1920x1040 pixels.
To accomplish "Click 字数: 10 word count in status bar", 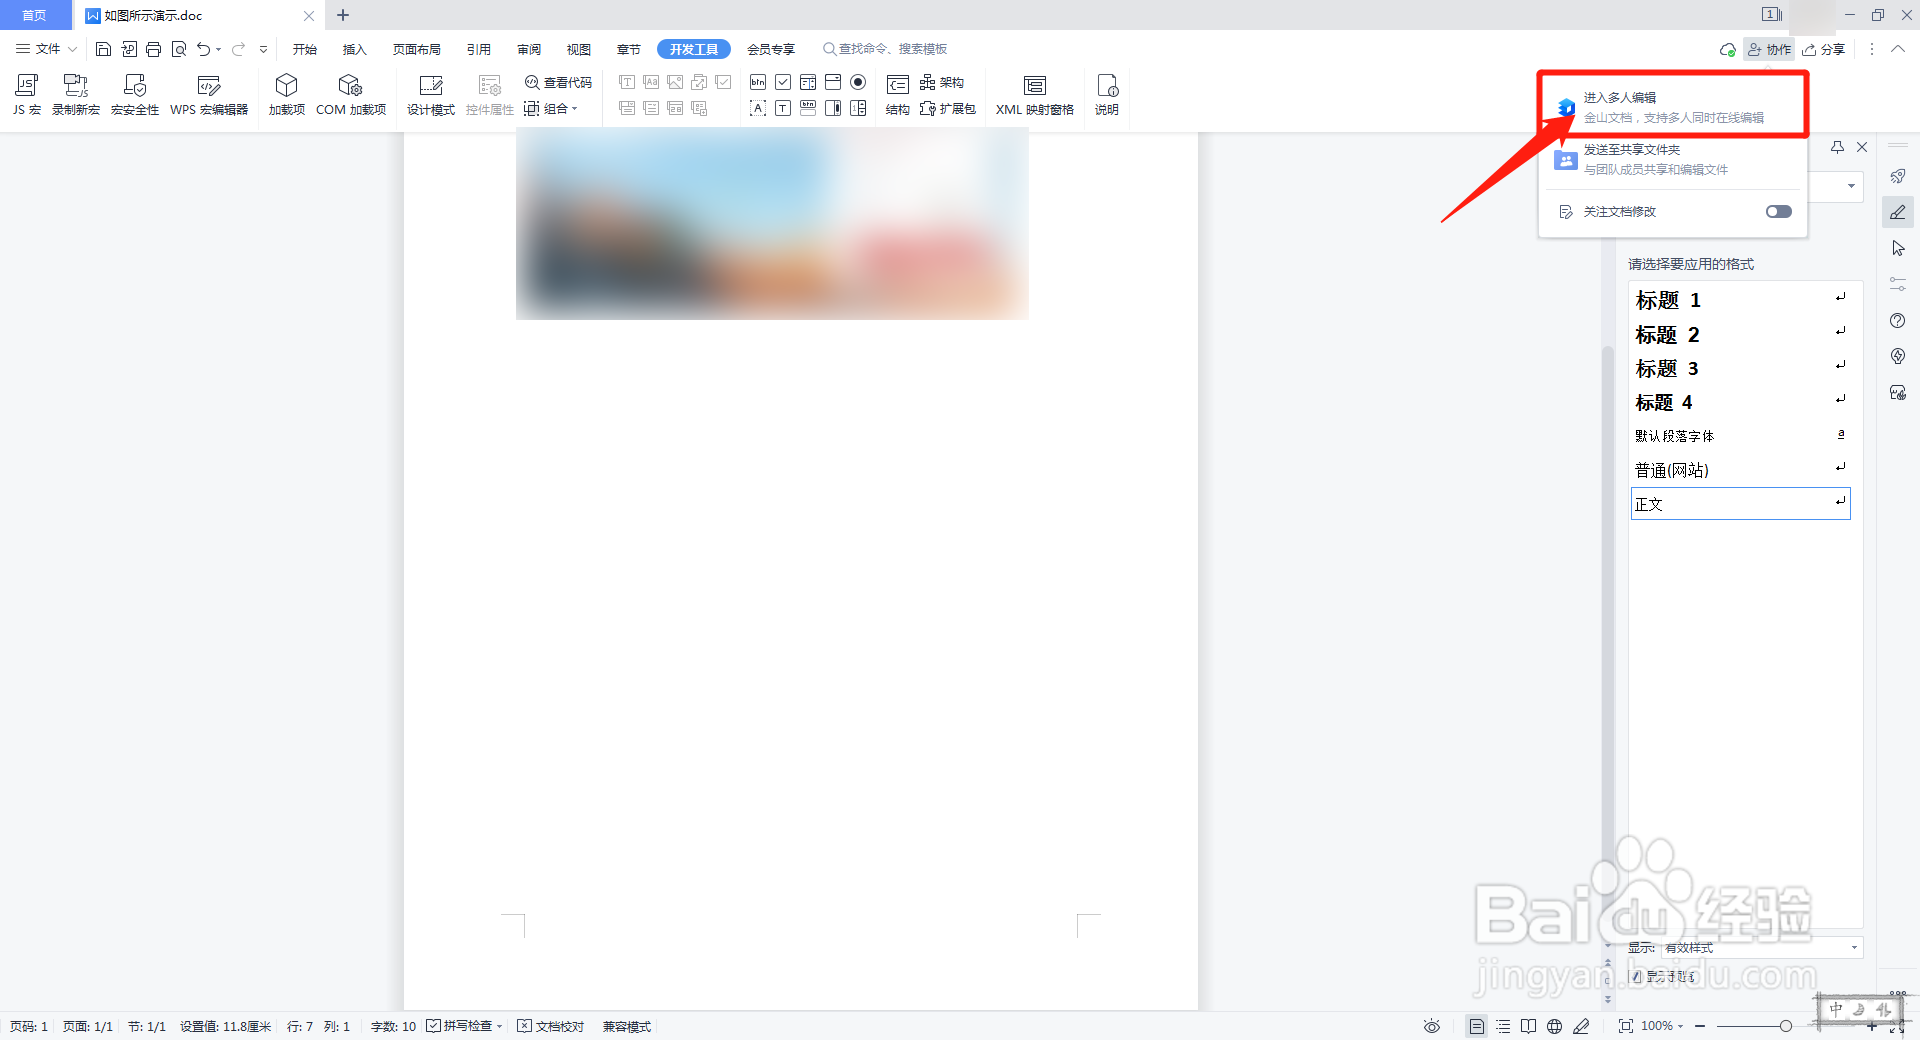I will tap(393, 1026).
